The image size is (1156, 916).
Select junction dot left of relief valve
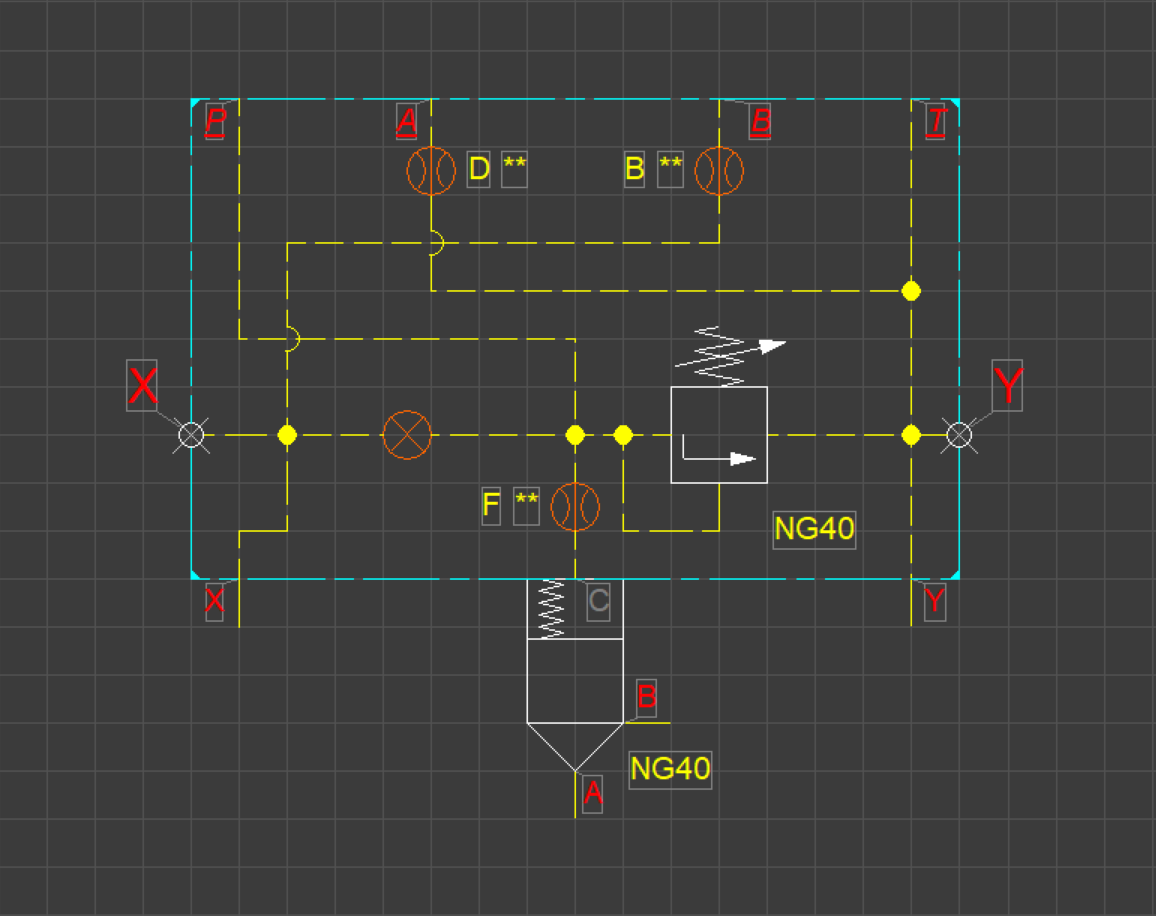623,435
